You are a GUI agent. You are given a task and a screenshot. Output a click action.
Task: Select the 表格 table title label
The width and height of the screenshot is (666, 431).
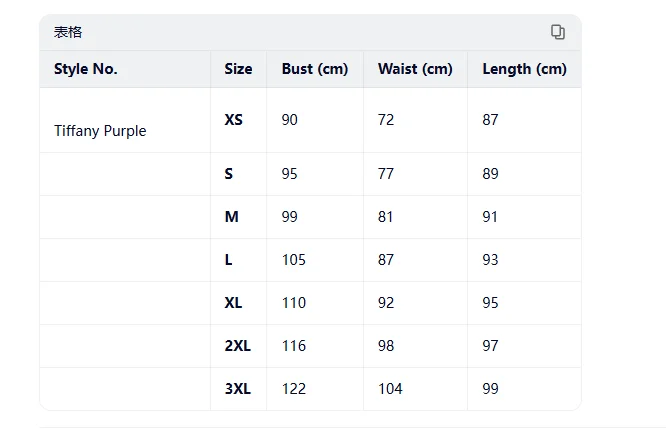[x=68, y=32]
